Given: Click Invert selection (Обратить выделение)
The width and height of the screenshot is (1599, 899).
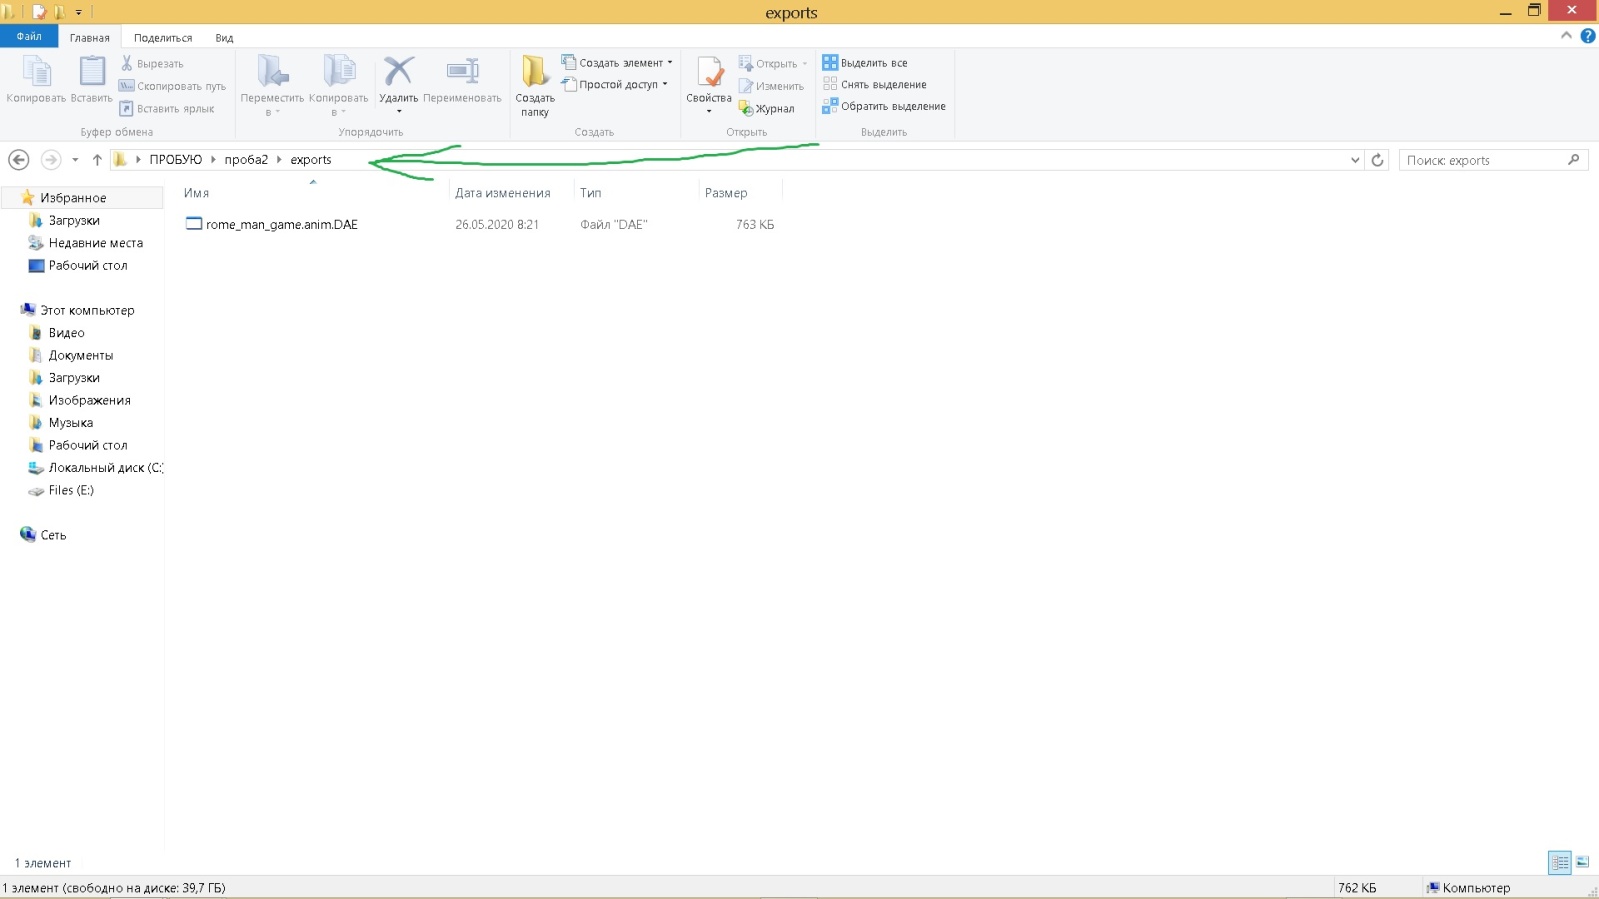Looking at the screenshot, I should point(884,106).
